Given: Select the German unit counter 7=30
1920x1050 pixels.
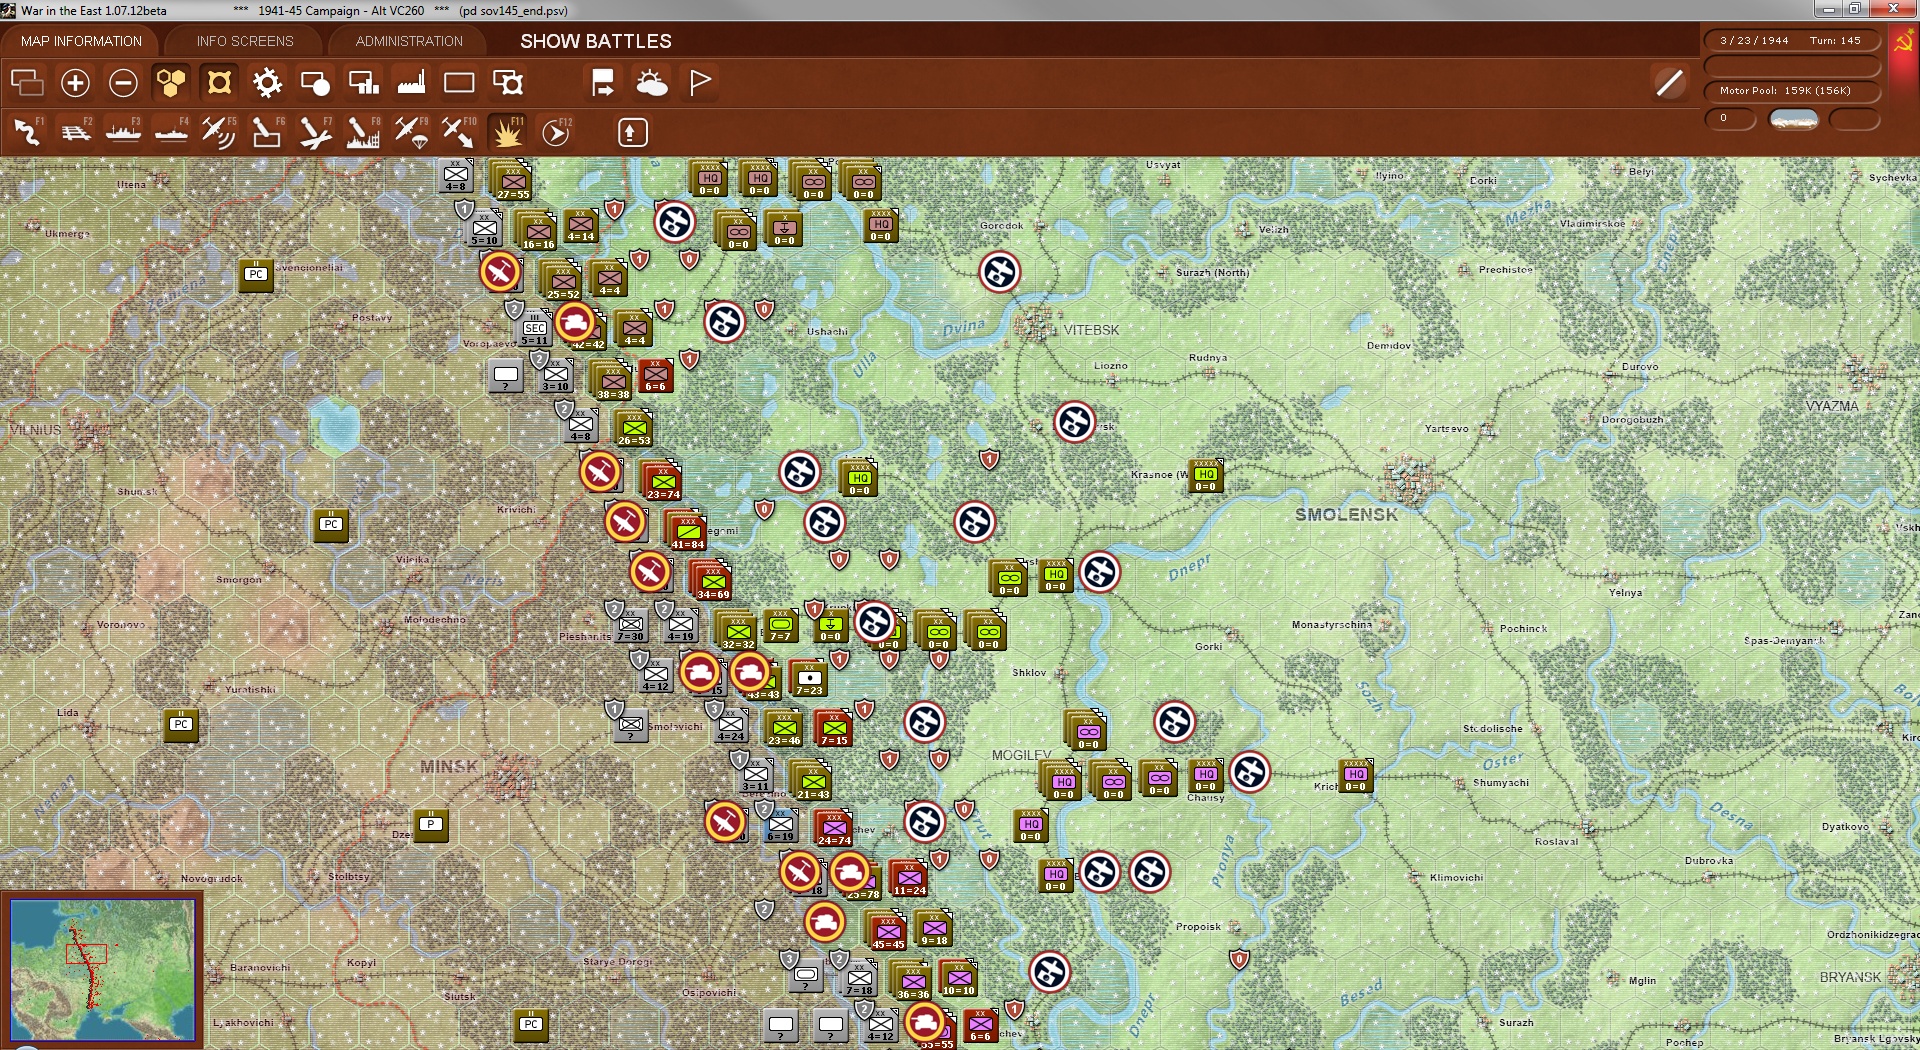Looking at the screenshot, I should (x=631, y=625).
